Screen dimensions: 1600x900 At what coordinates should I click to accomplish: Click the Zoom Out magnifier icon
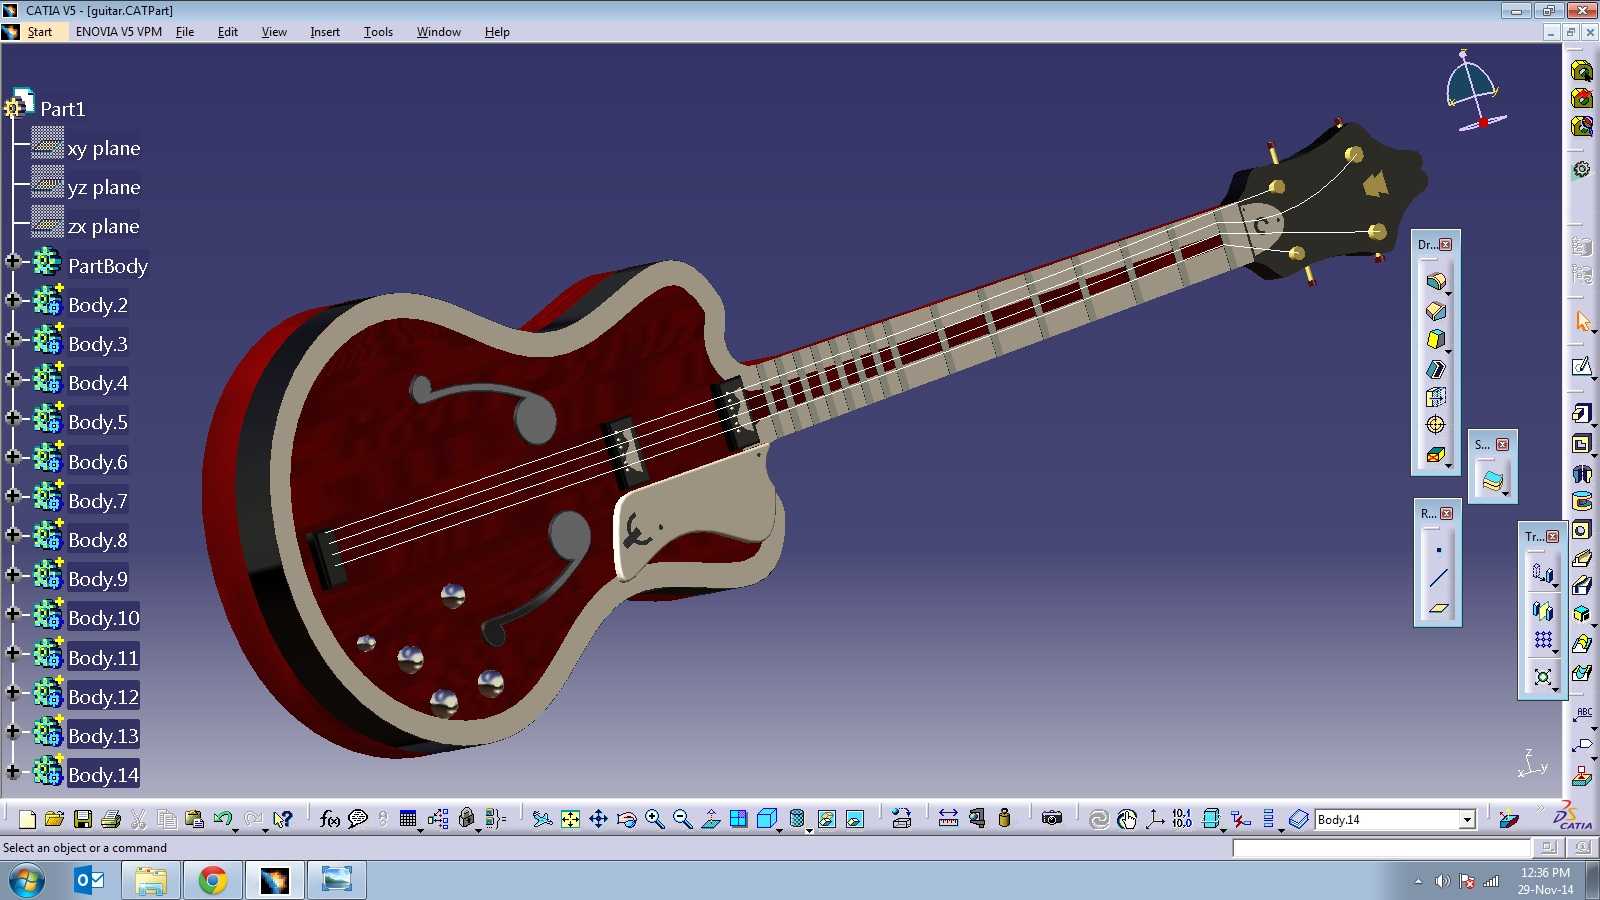click(x=682, y=819)
